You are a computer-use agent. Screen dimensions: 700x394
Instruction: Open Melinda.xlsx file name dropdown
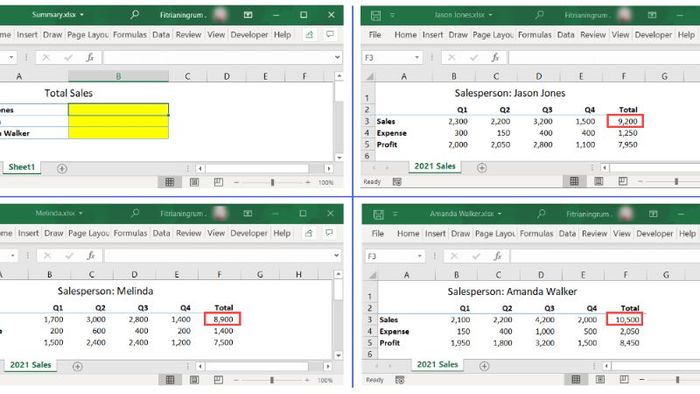pyautogui.click(x=81, y=213)
